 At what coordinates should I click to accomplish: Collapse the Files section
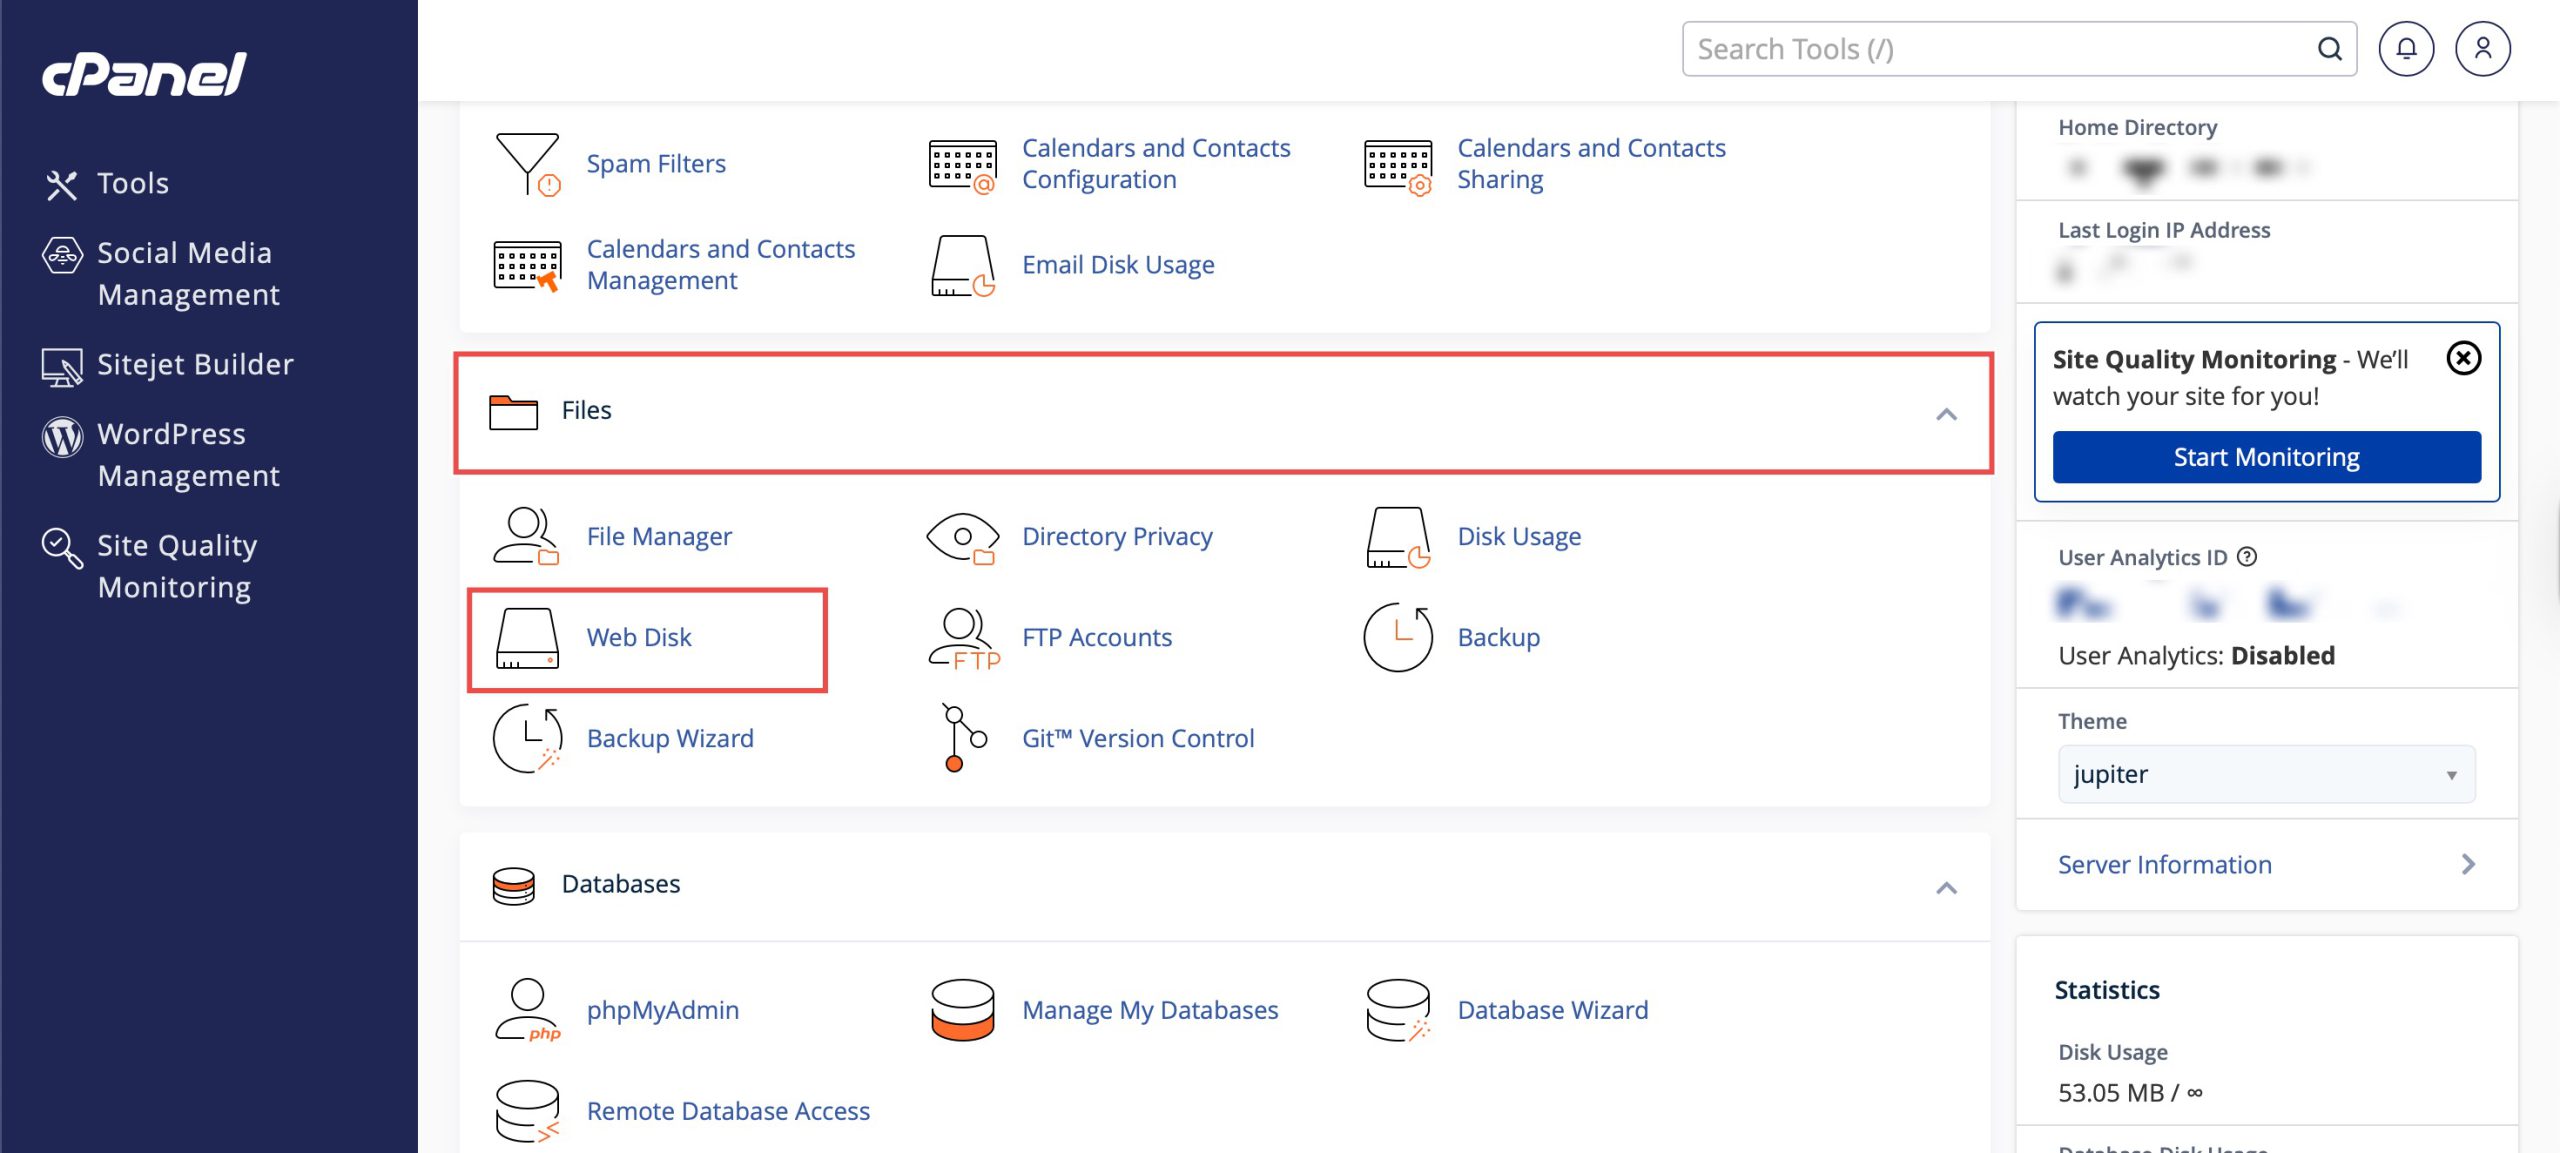click(1946, 414)
